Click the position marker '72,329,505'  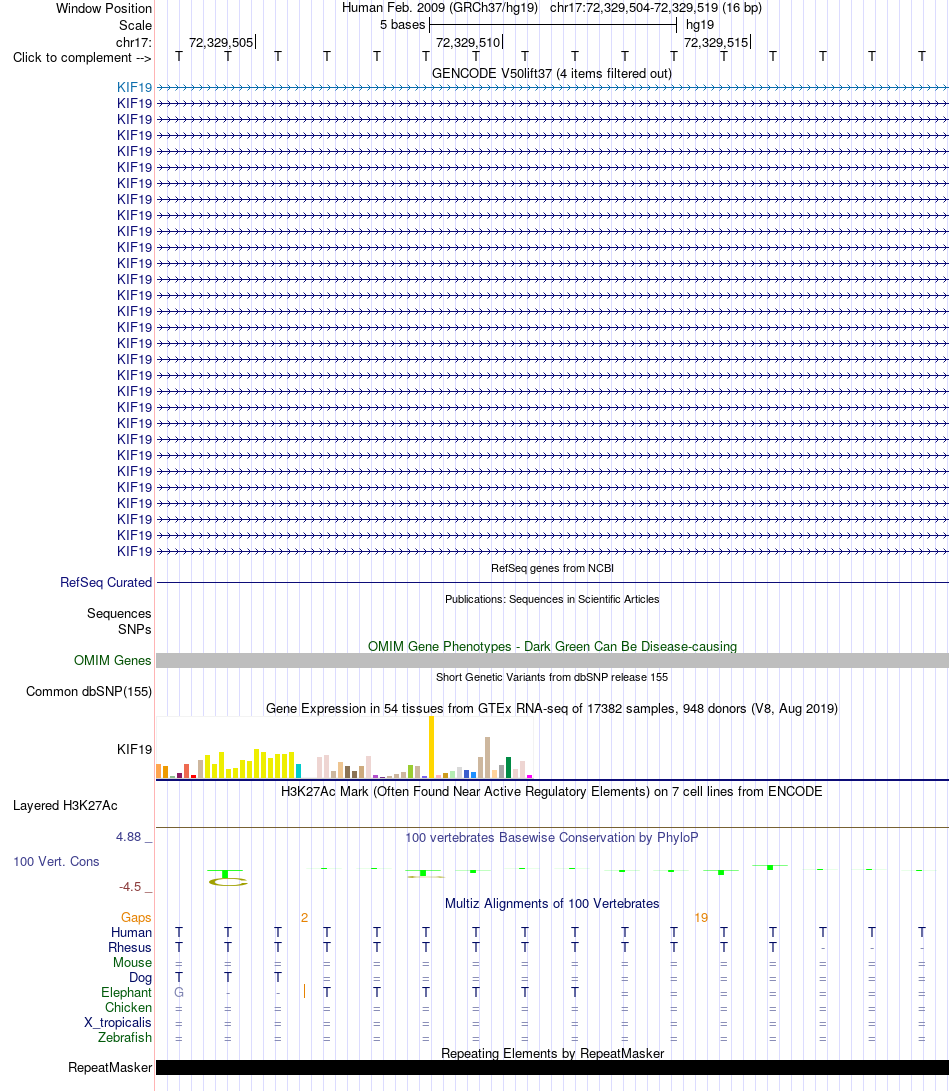coord(221,42)
